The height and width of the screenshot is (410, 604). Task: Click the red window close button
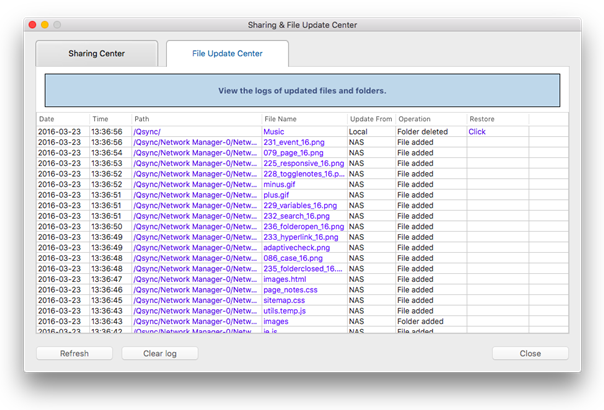(32, 25)
